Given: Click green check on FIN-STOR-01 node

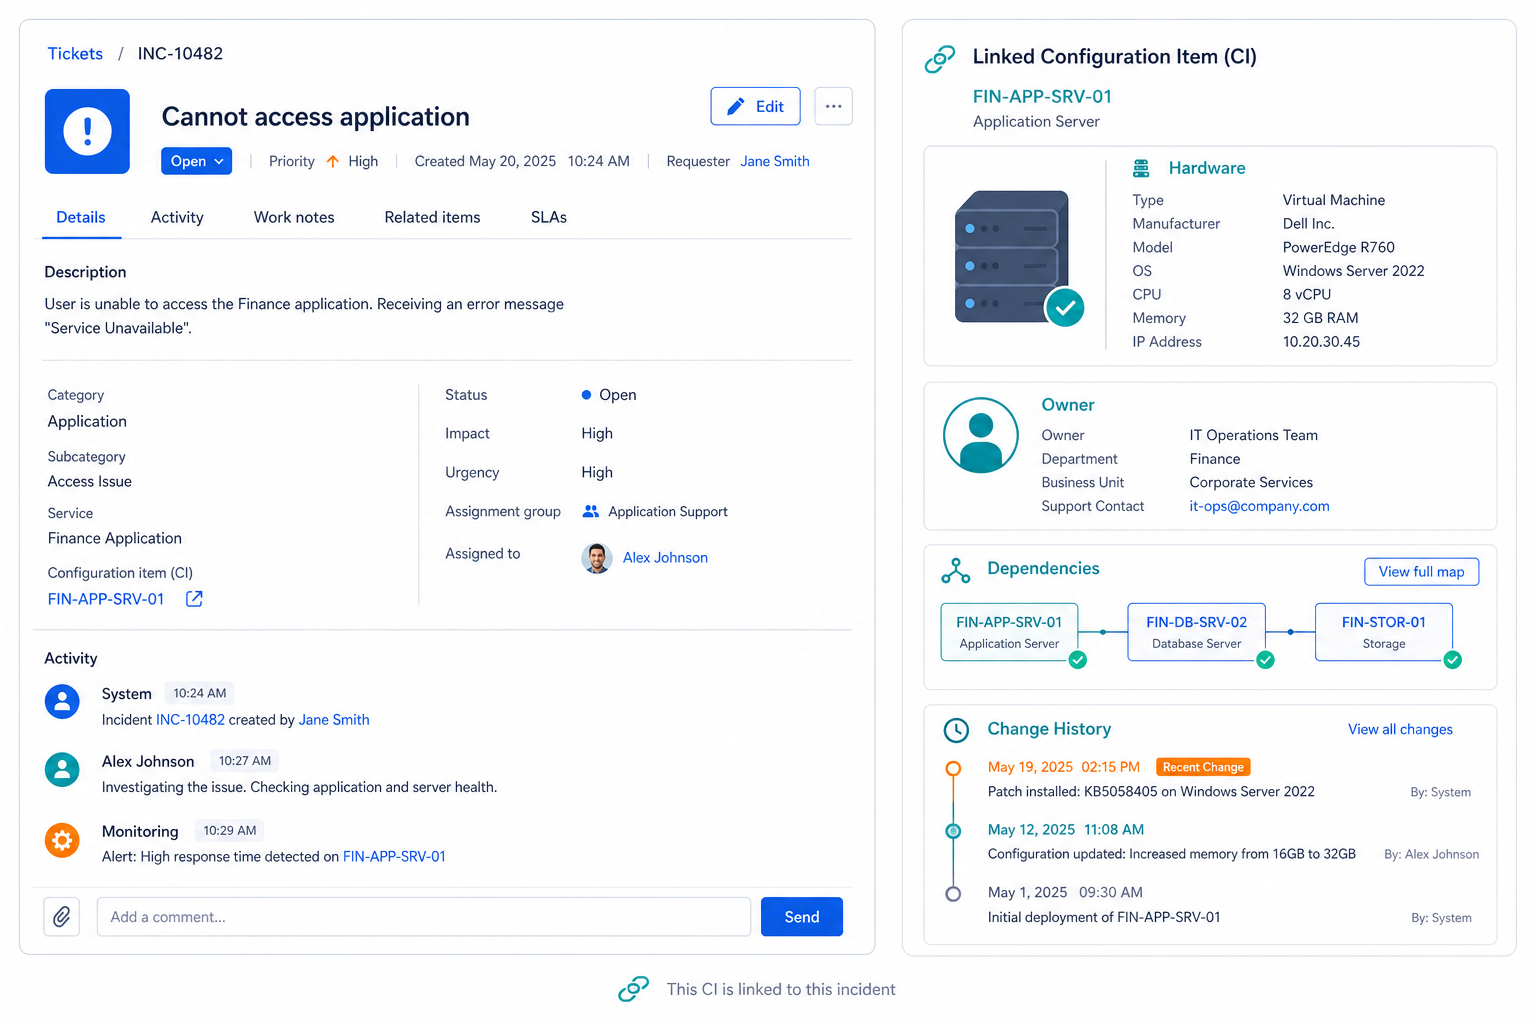Looking at the screenshot, I should pos(1453,660).
